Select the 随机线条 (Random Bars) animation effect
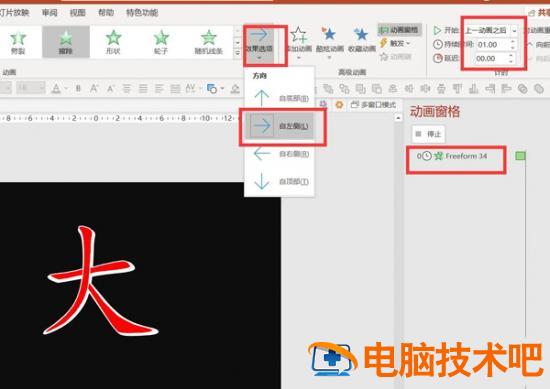The width and height of the screenshot is (550, 389). 208,42
